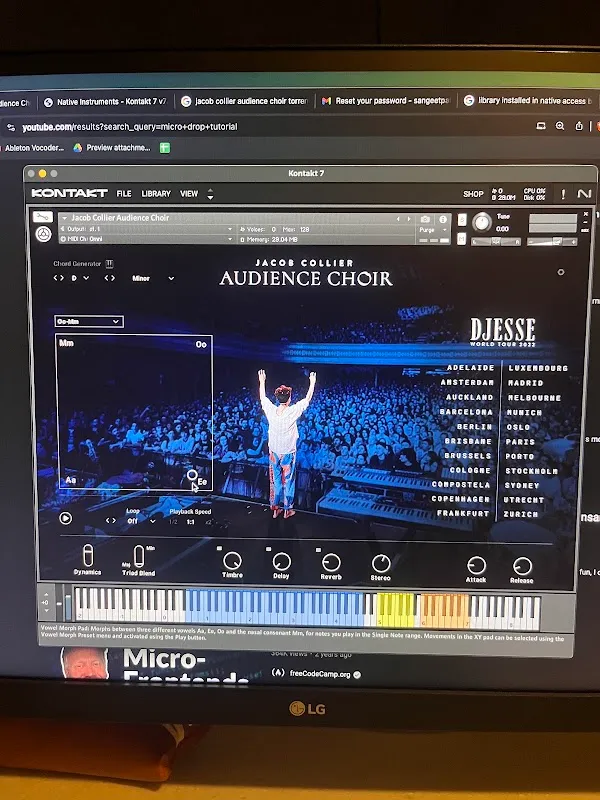Click the Attack knob
Viewport: 600px width, 800px height.
476,565
